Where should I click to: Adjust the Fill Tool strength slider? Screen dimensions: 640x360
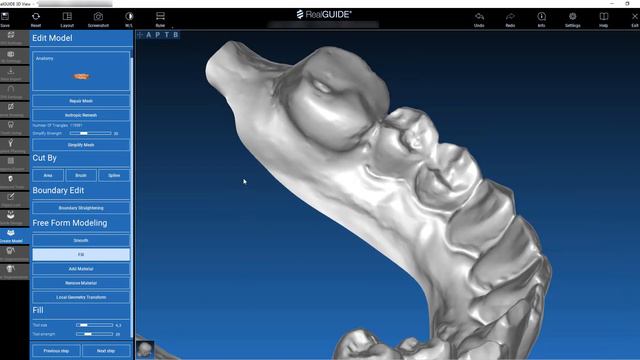pyautogui.click(x=94, y=334)
